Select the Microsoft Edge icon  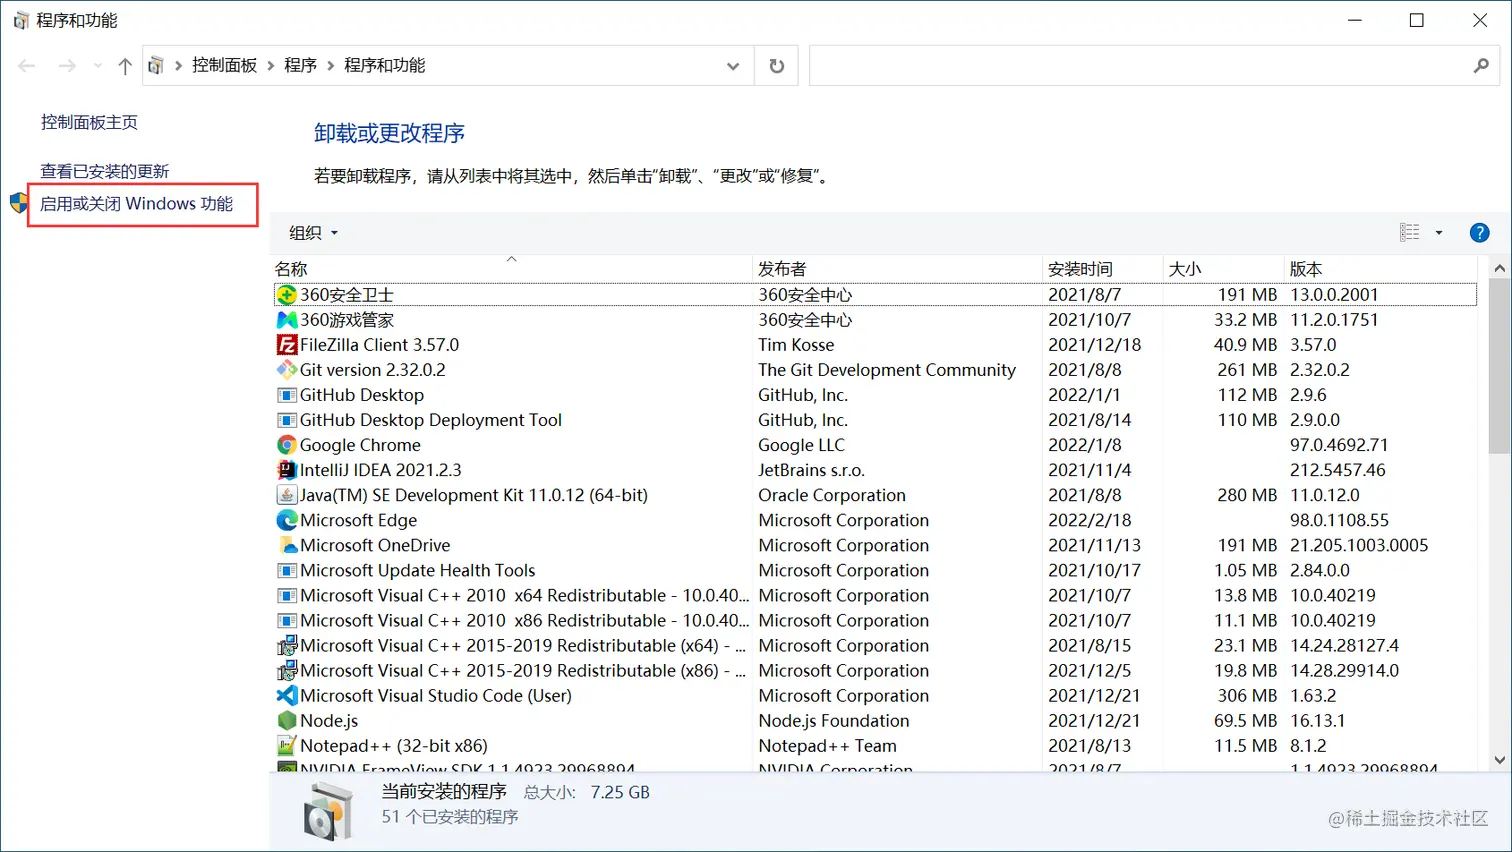[287, 520]
